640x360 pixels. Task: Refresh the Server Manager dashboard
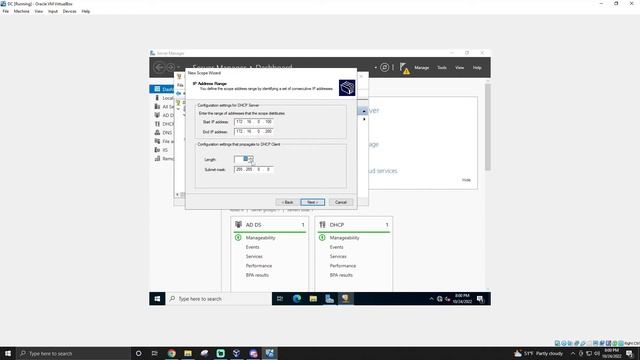(384, 67)
